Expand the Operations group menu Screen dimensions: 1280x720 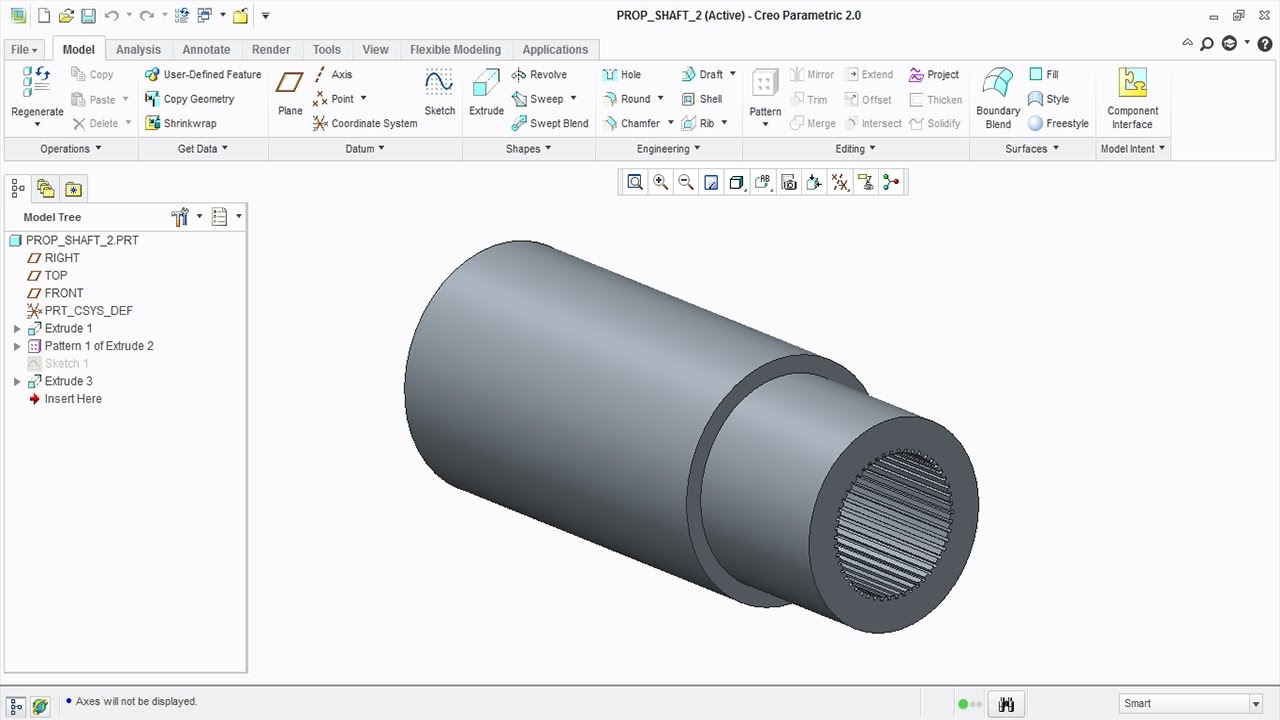point(71,149)
